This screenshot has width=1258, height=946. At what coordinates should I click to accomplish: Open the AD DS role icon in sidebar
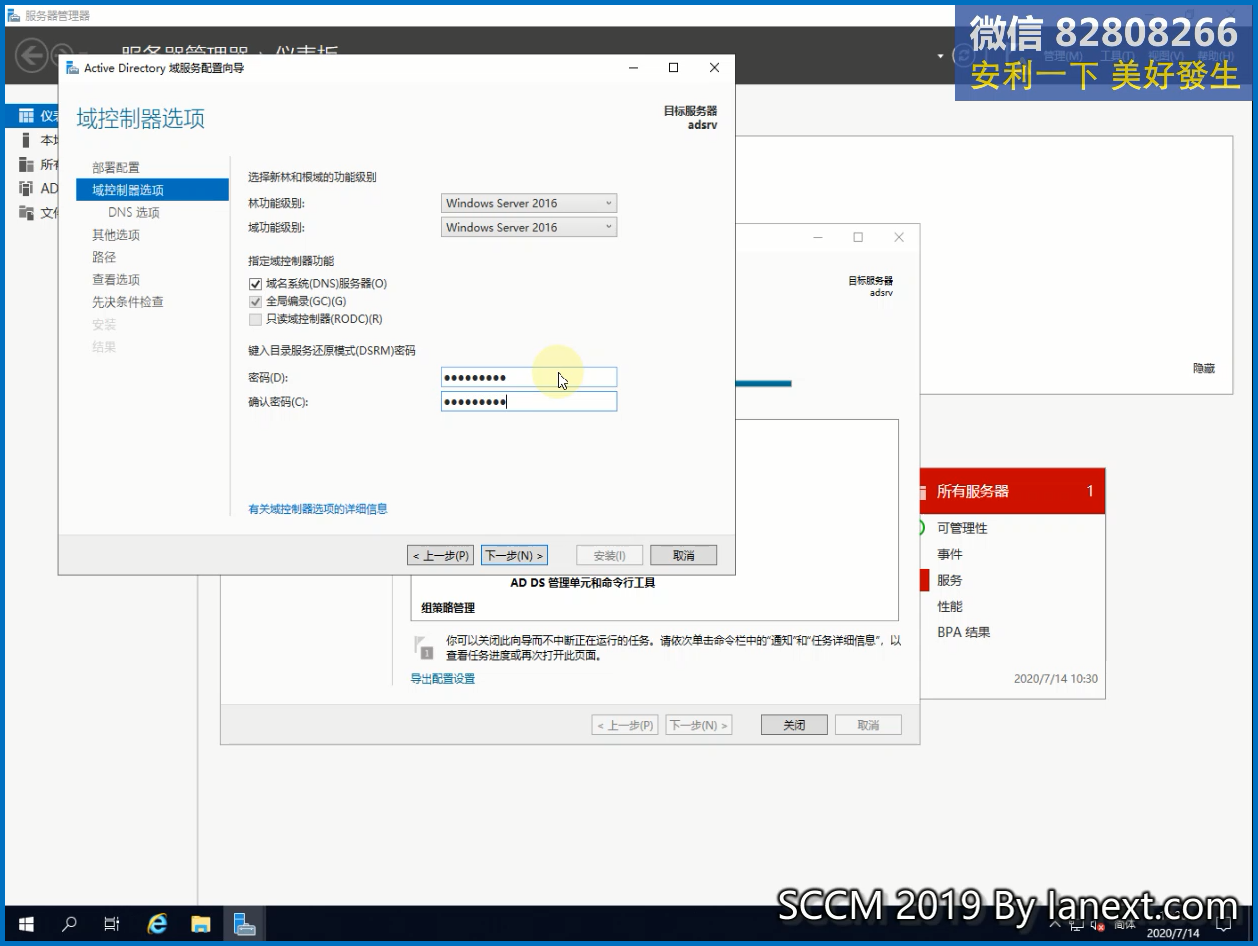(x=26, y=188)
